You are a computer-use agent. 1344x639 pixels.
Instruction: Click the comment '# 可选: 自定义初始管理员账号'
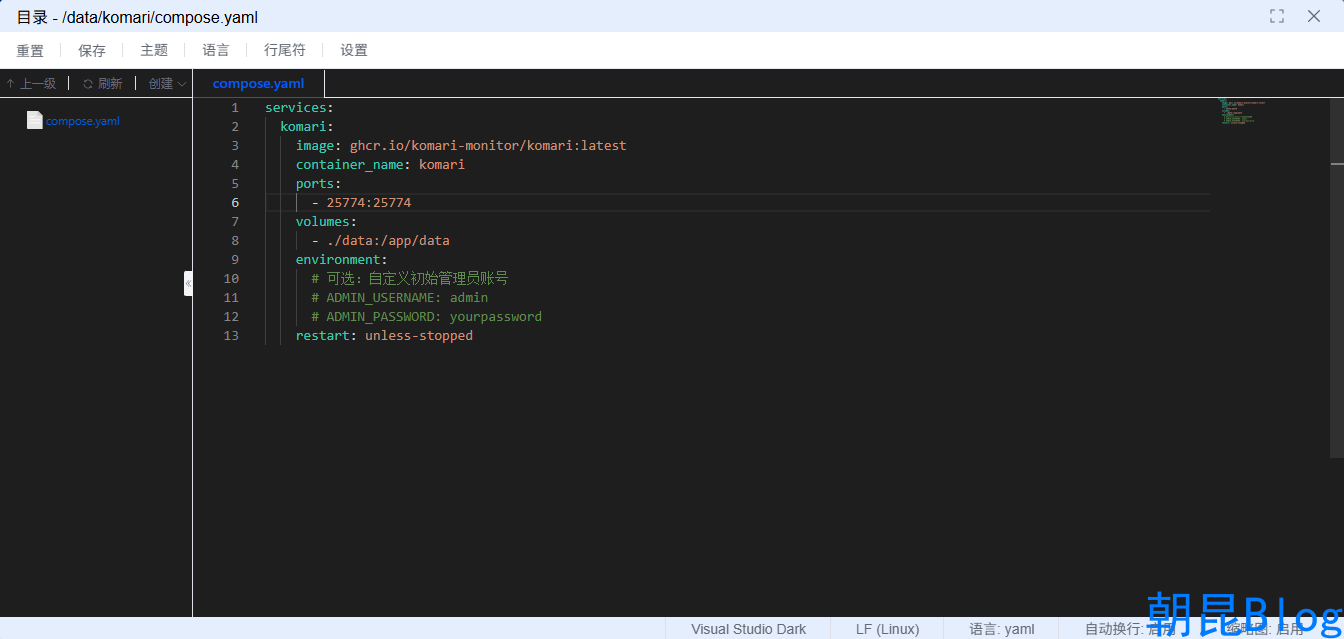tap(409, 278)
